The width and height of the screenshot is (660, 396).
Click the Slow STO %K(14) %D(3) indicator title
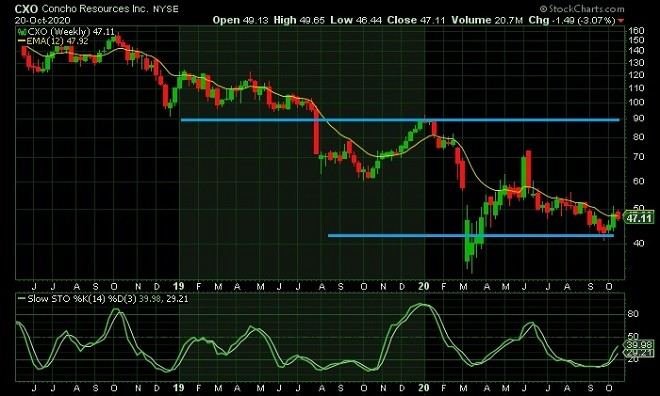tap(82, 299)
